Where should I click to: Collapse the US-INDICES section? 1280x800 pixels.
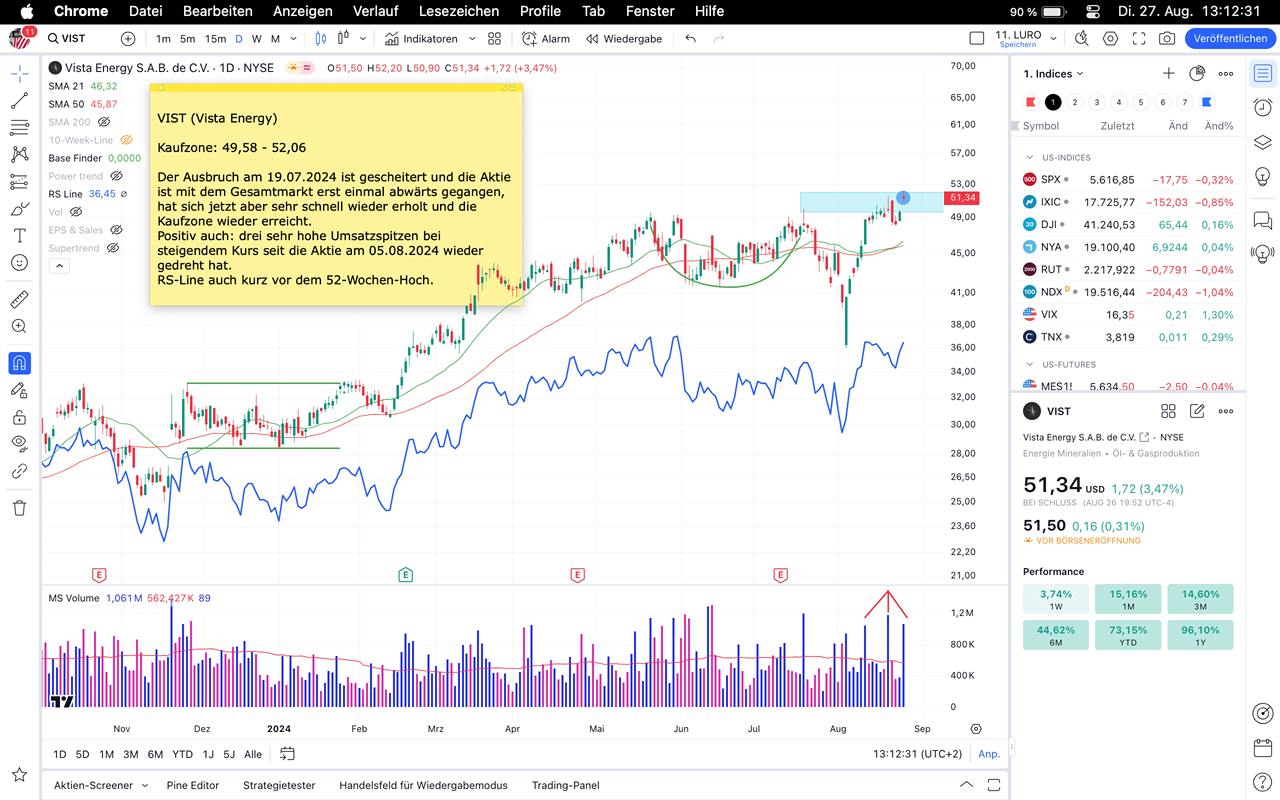point(1029,158)
